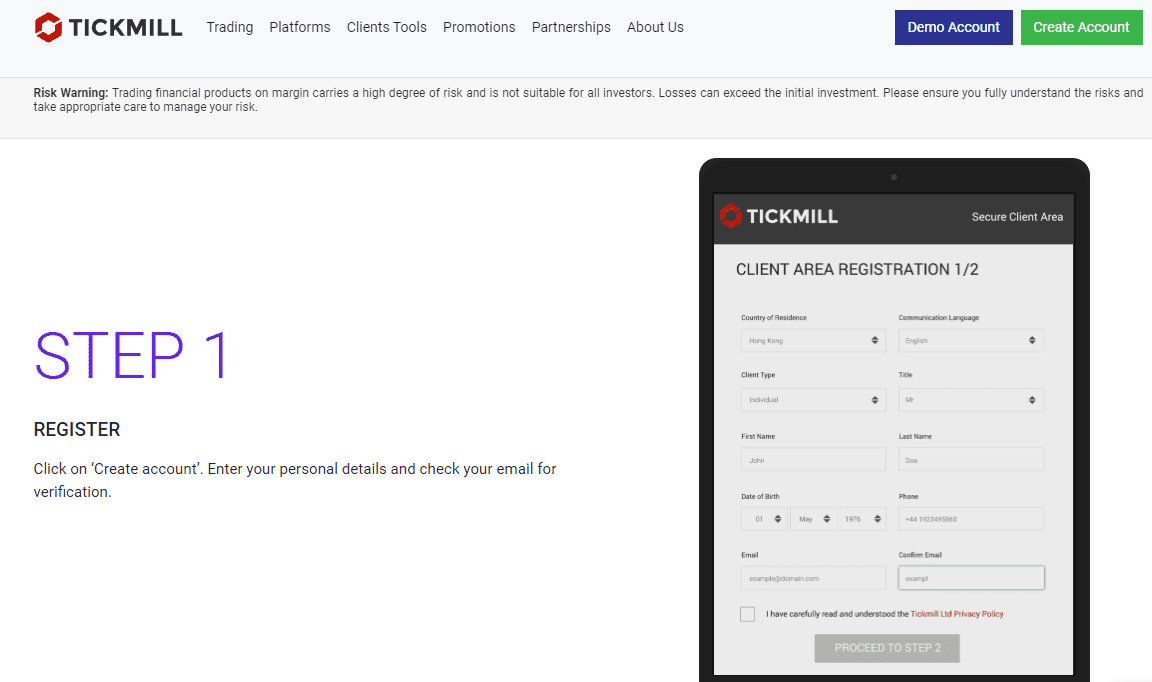Click the Last Name input field
Image resolution: width=1152 pixels, height=682 pixels.
tap(971, 459)
